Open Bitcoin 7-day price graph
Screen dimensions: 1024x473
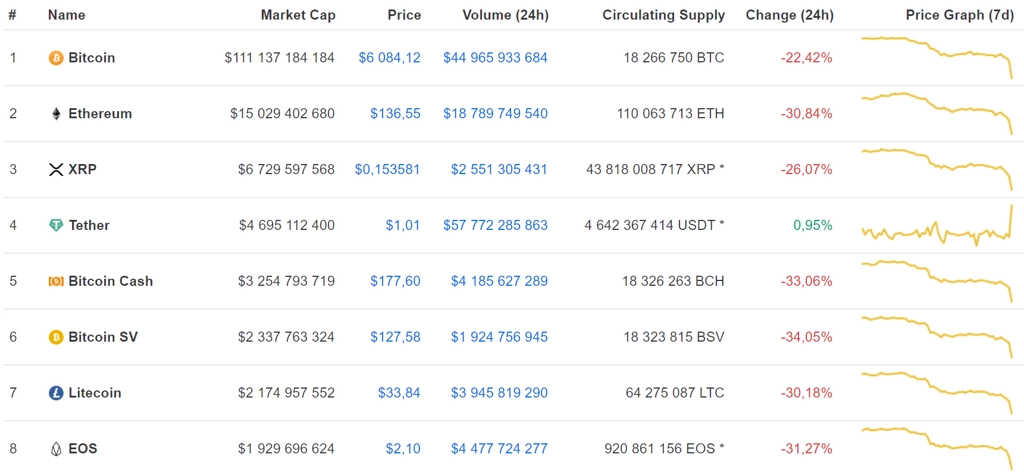pyautogui.click(x=936, y=57)
